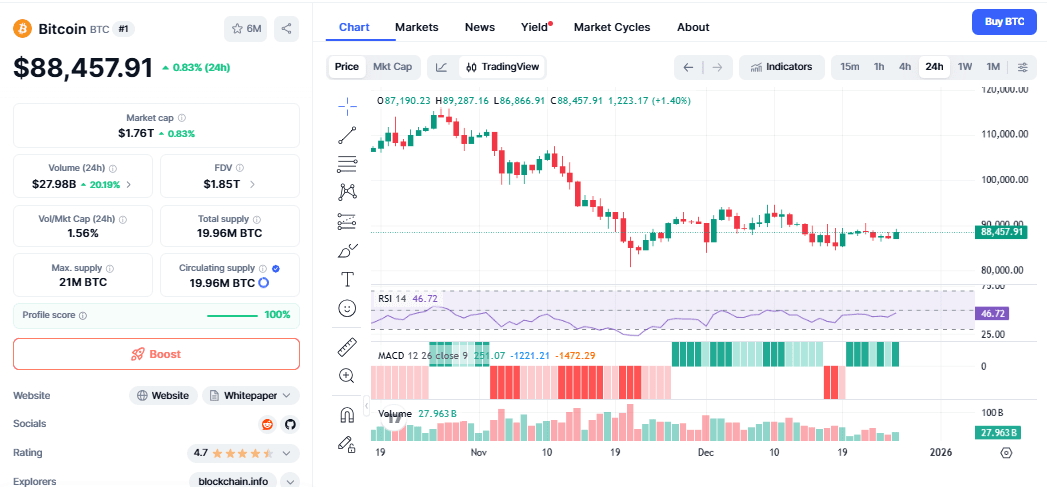Select the ruler measure tool
1047x487 pixels.
[347, 348]
